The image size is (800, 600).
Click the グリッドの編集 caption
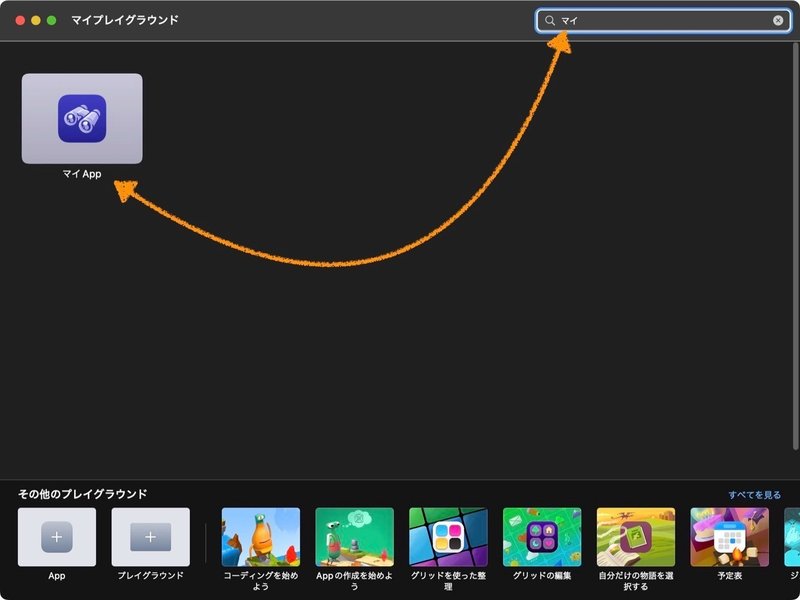pyautogui.click(x=542, y=576)
